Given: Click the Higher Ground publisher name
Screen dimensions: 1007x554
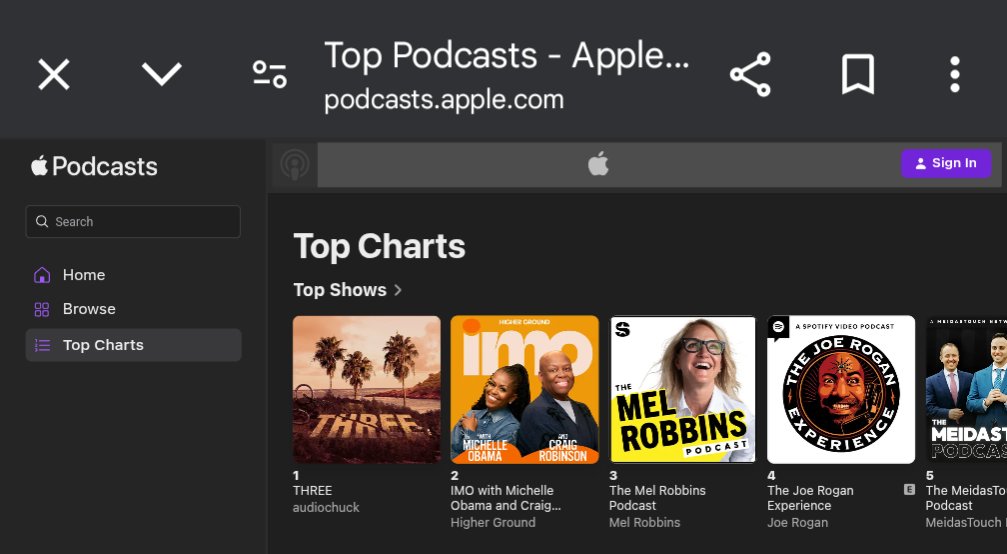Looking at the screenshot, I should 493,523.
